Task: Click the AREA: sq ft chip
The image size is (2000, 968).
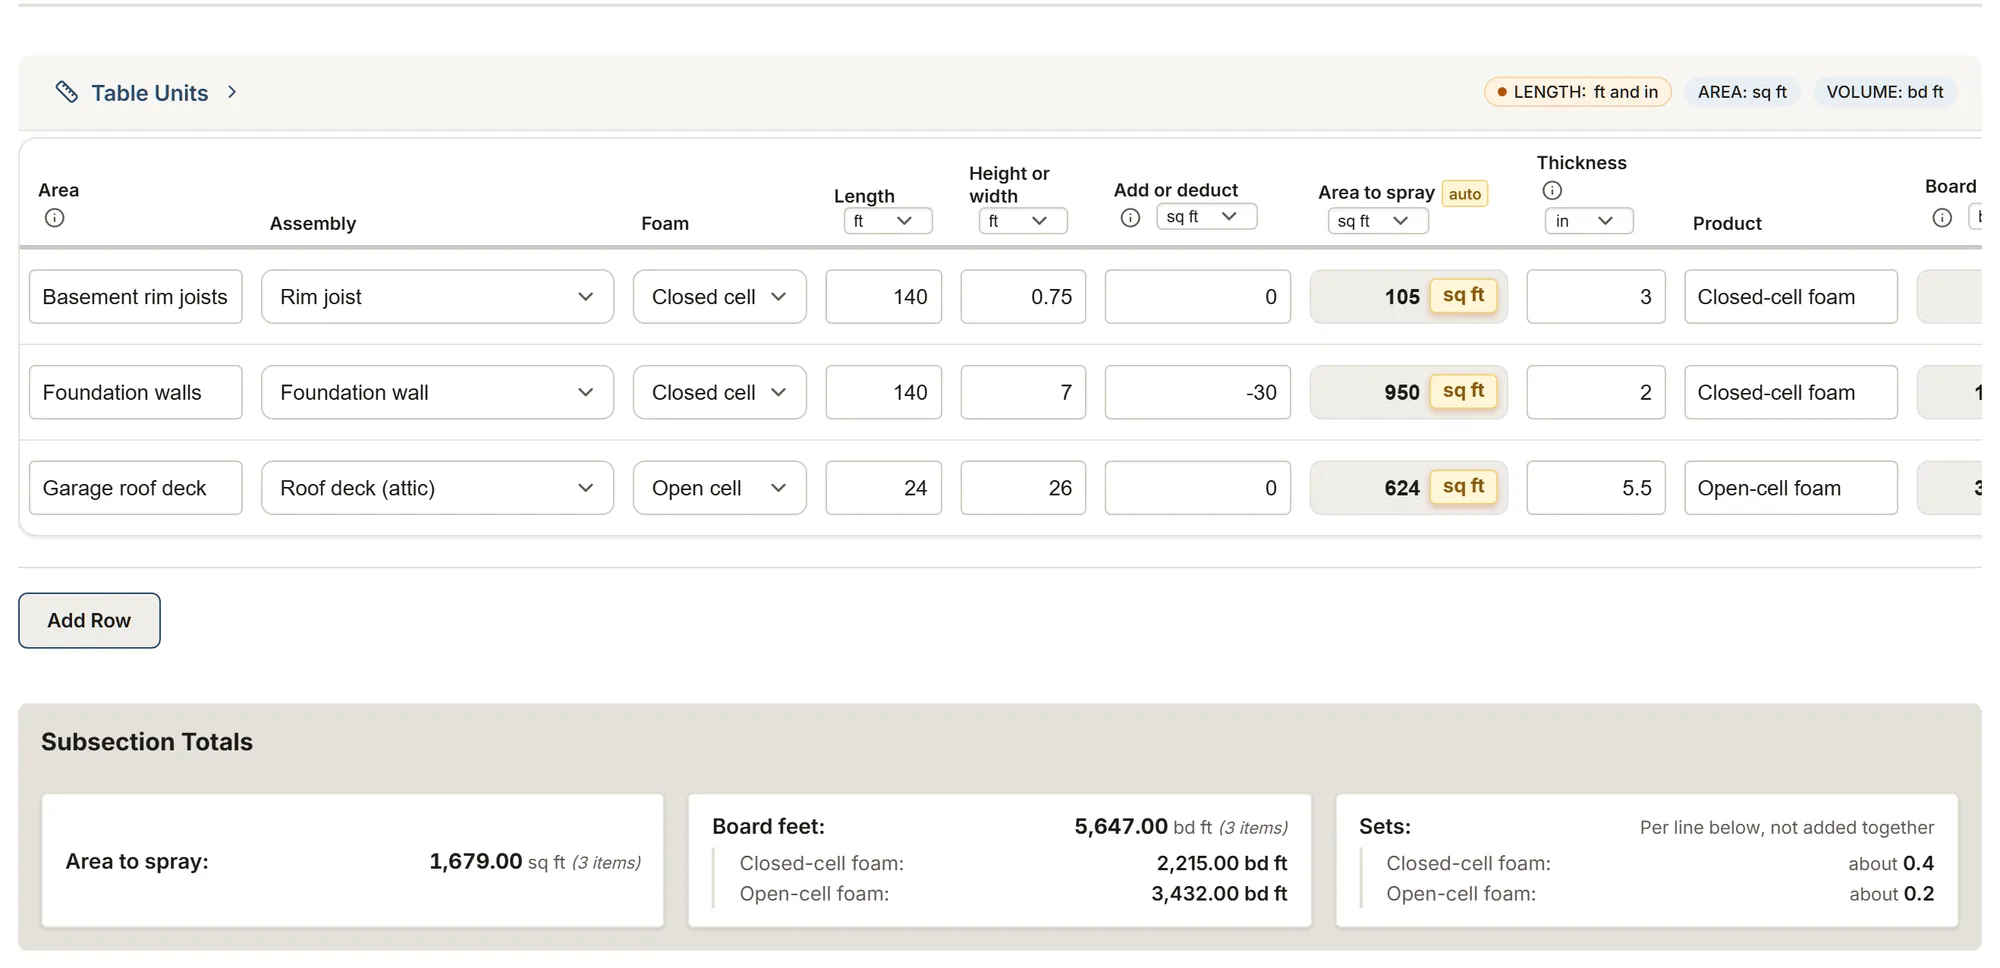Action: tap(1742, 92)
